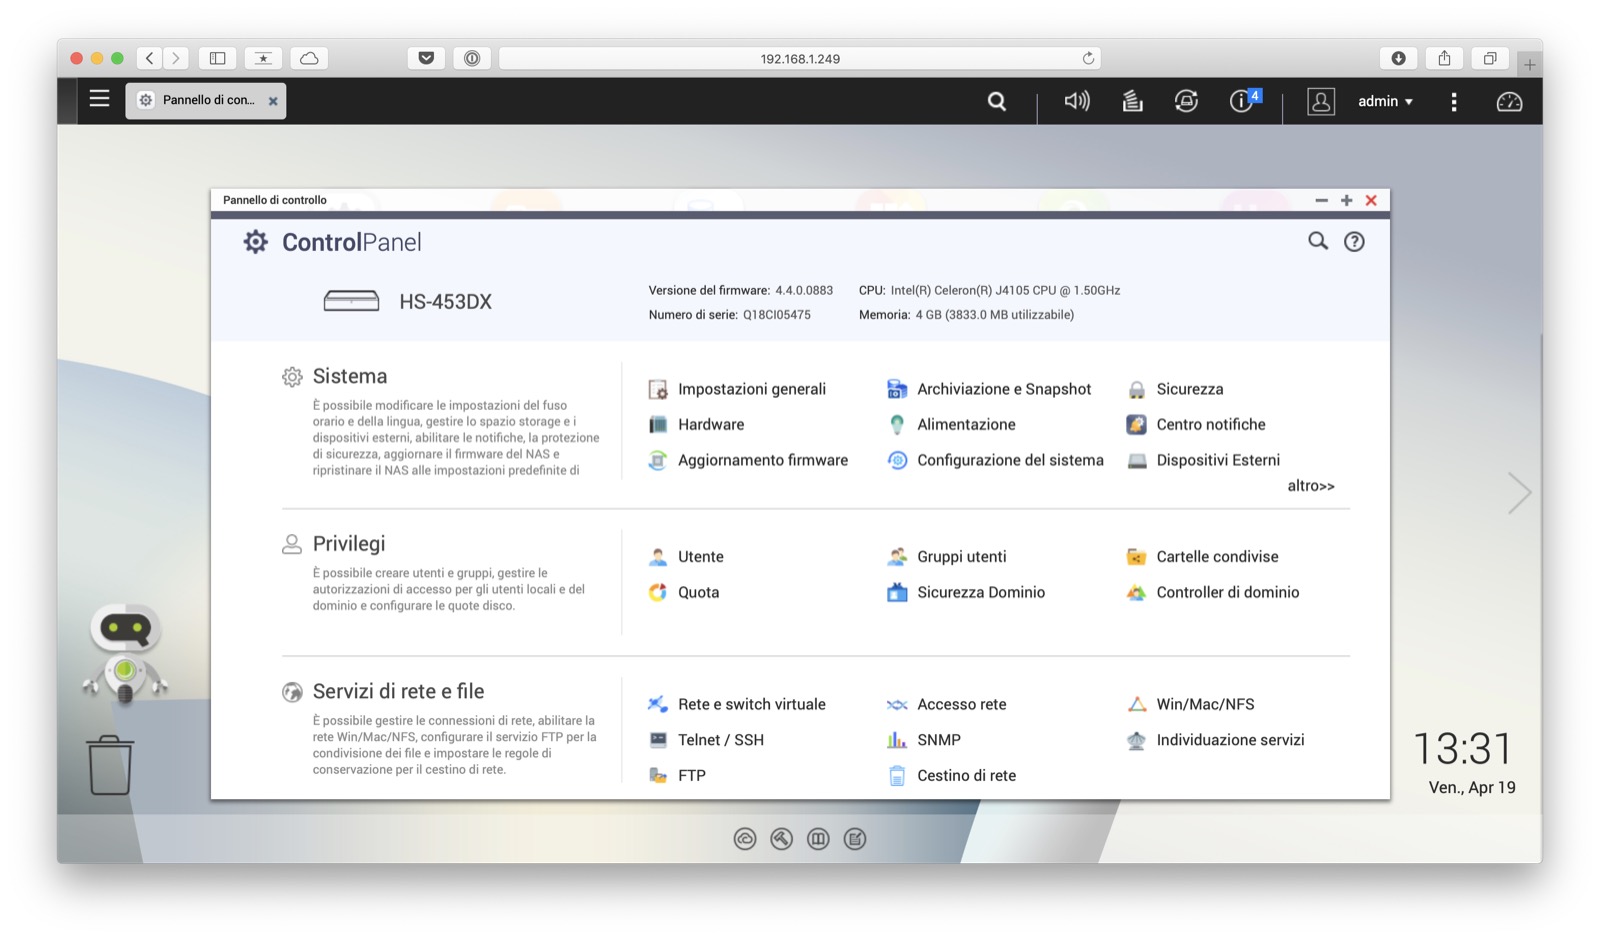
Task: Toggle the Safari sidebar
Action: click(x=217, y=58)
